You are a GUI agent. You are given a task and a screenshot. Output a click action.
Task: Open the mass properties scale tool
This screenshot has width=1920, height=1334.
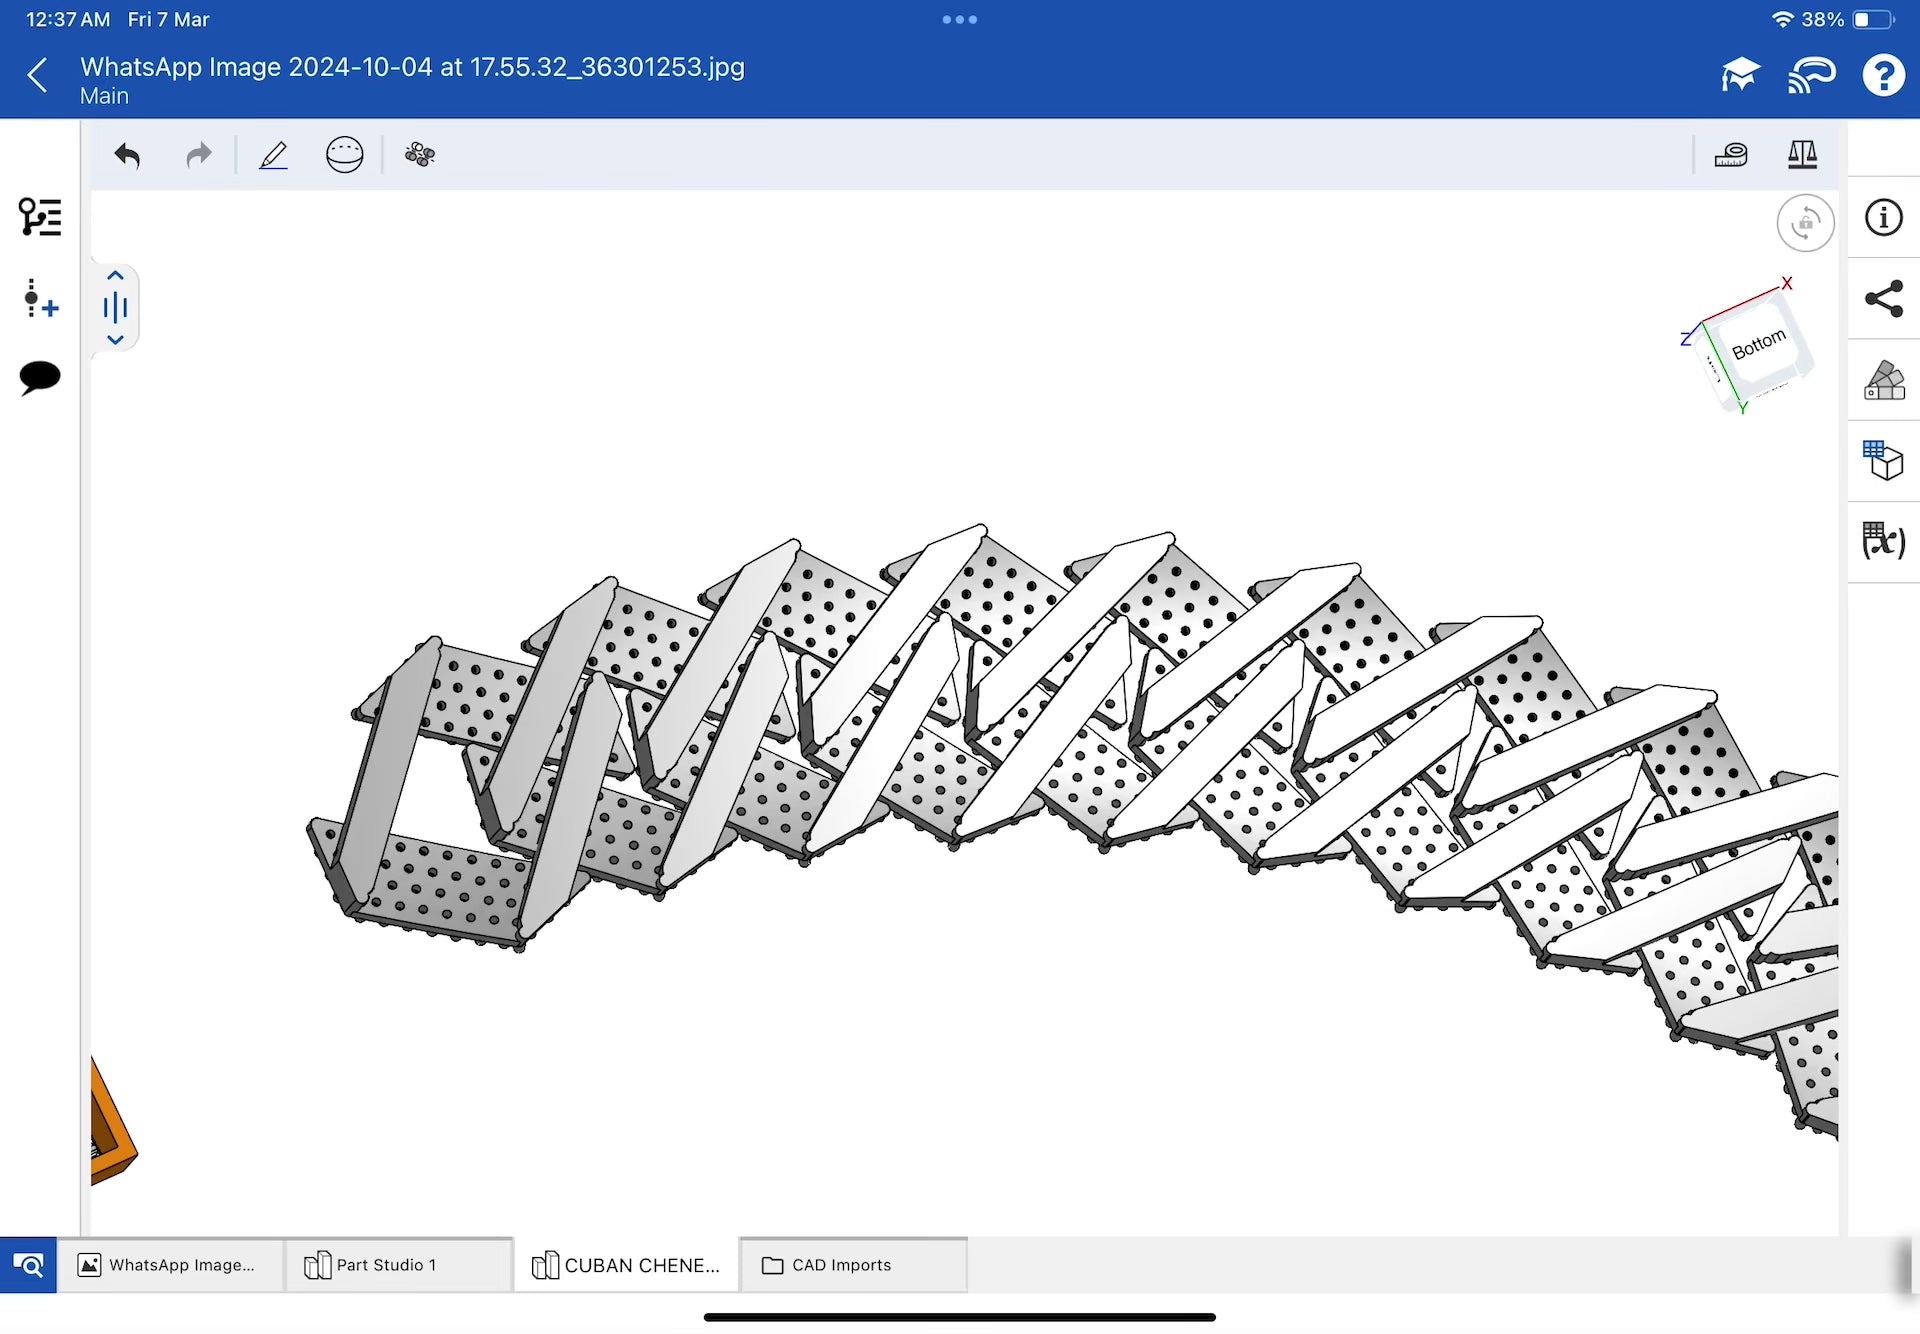[x=1802, y=155]
